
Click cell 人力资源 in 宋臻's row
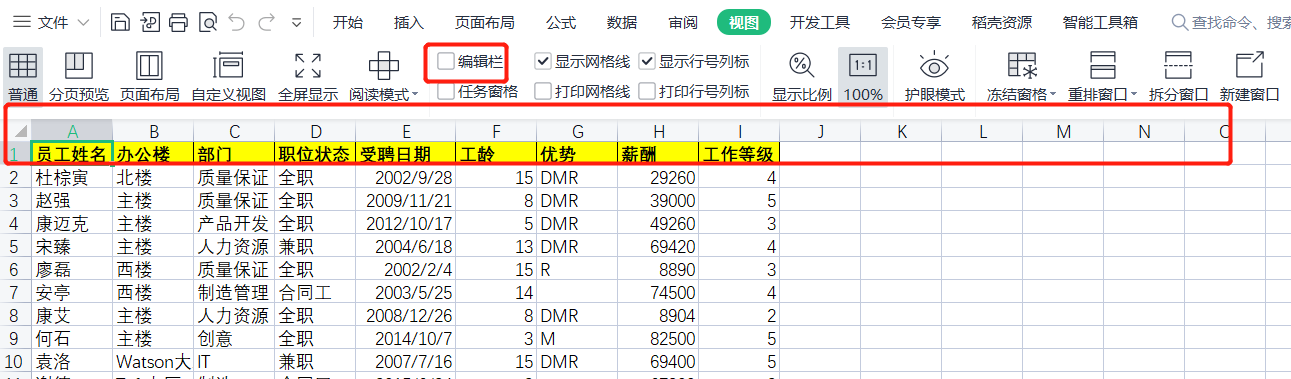tap(234, 246)
